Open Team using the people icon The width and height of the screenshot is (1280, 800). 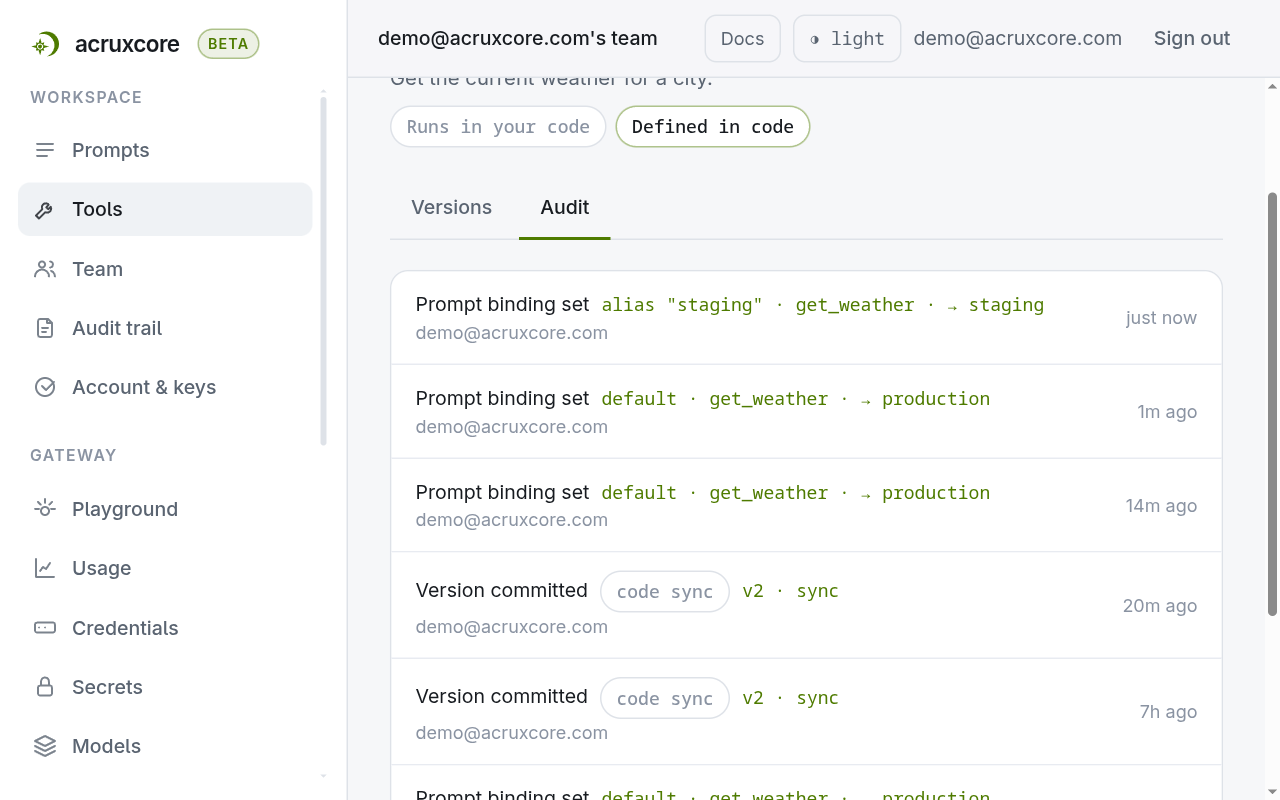pos(45,269)
